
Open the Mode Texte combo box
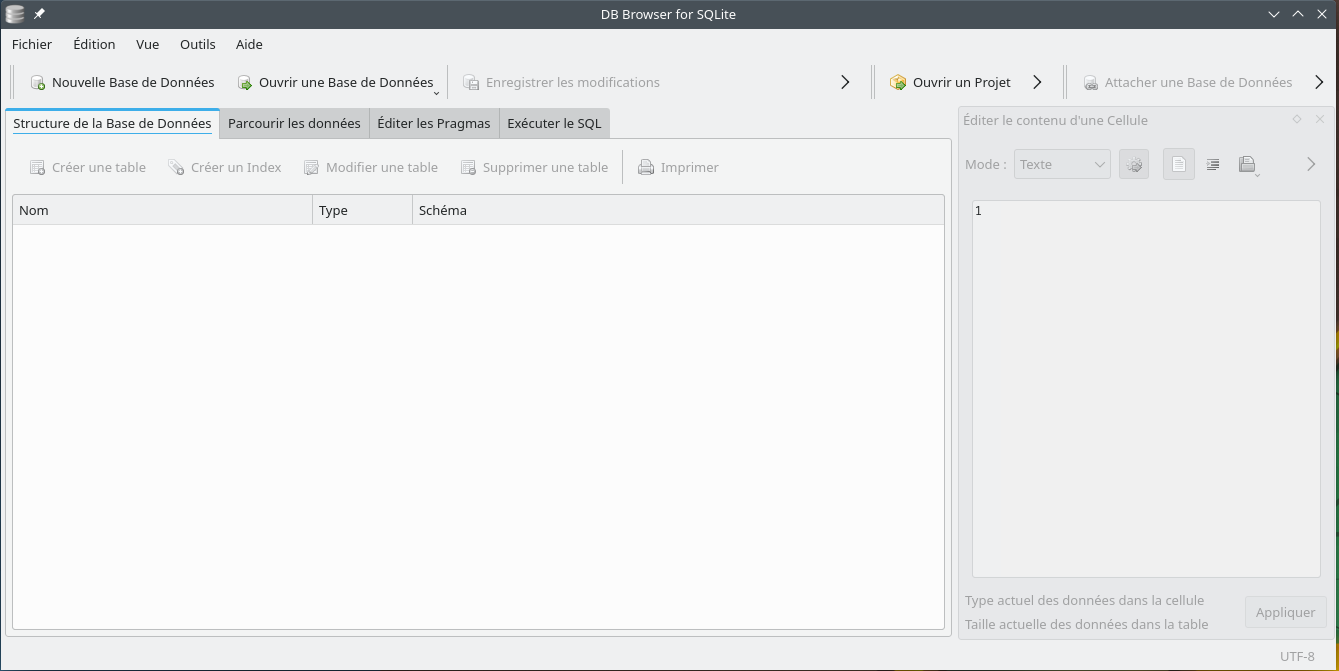[x=1062, y=164]
